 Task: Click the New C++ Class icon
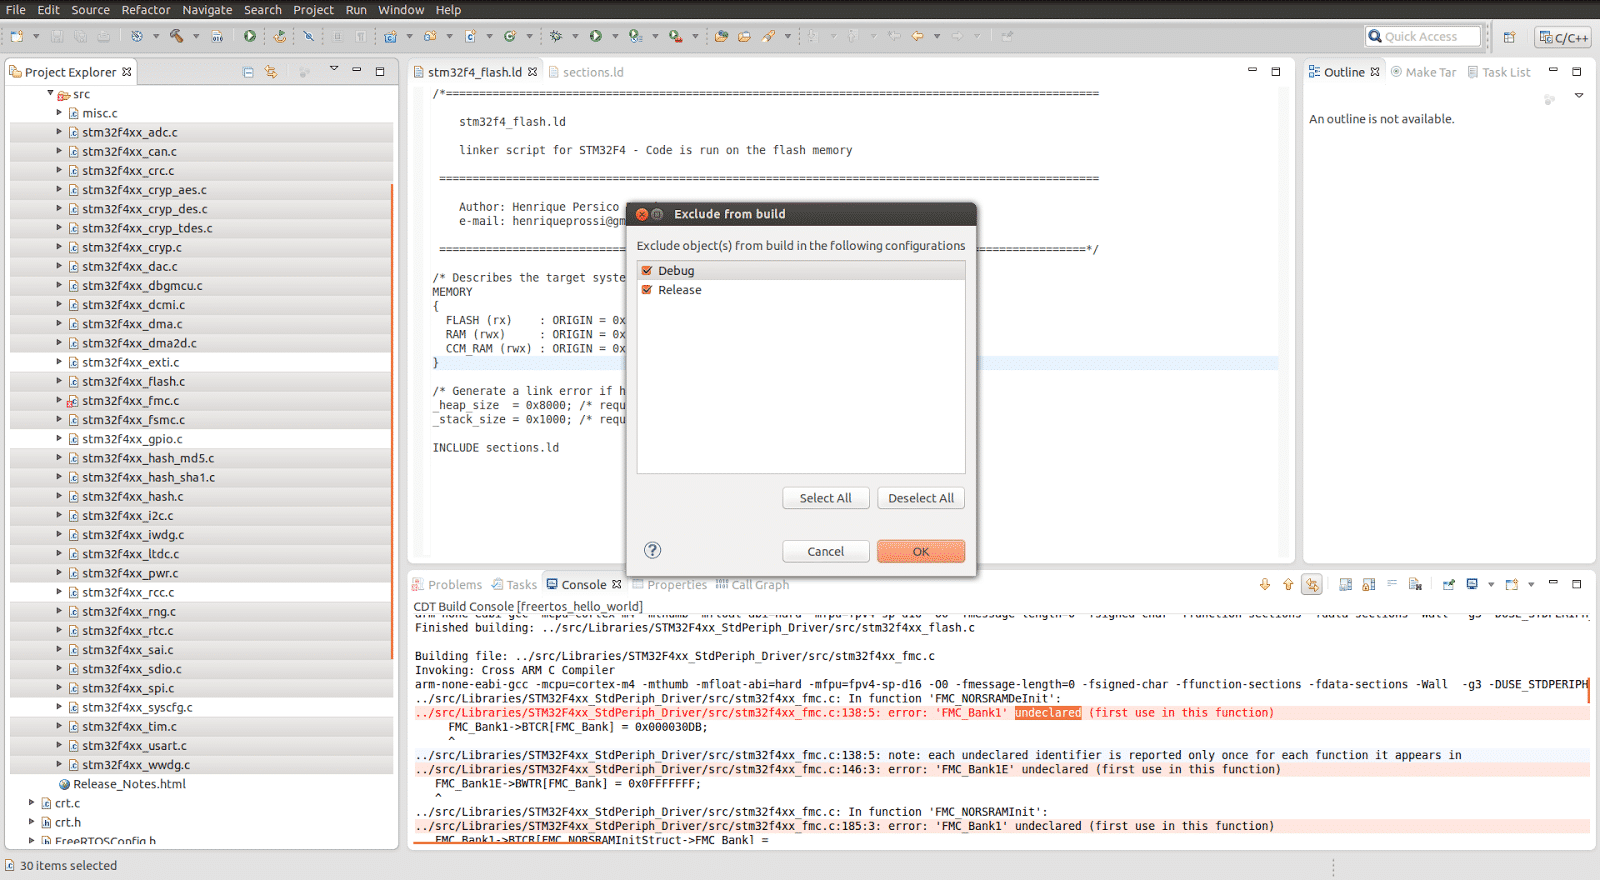click(510, 36)
